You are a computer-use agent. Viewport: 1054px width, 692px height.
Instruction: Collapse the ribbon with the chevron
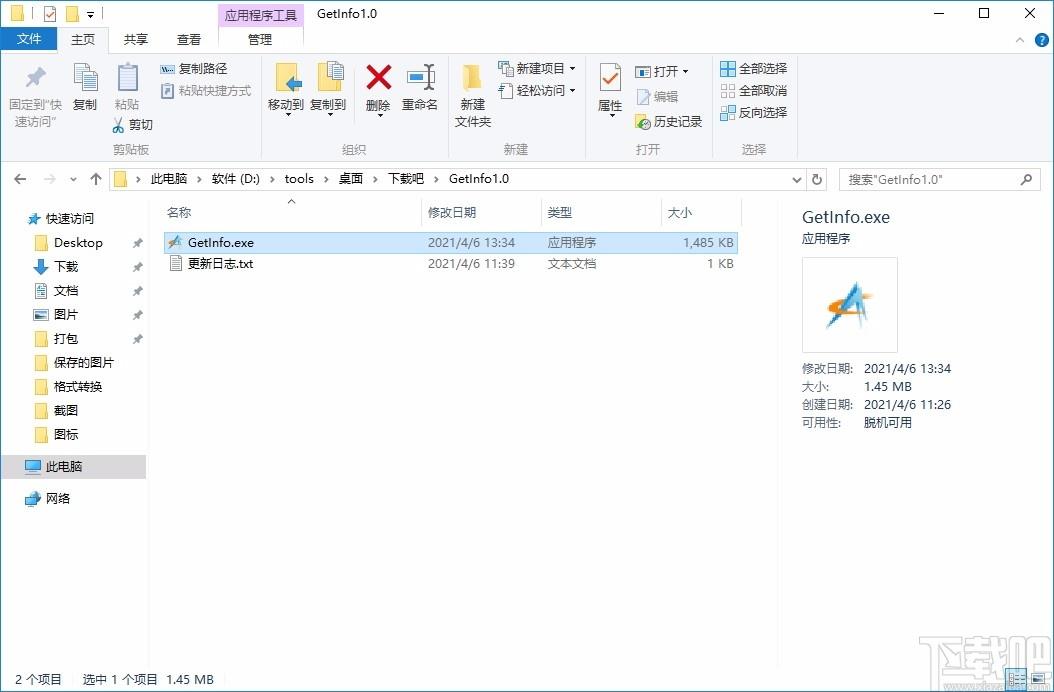[1020, 40]
